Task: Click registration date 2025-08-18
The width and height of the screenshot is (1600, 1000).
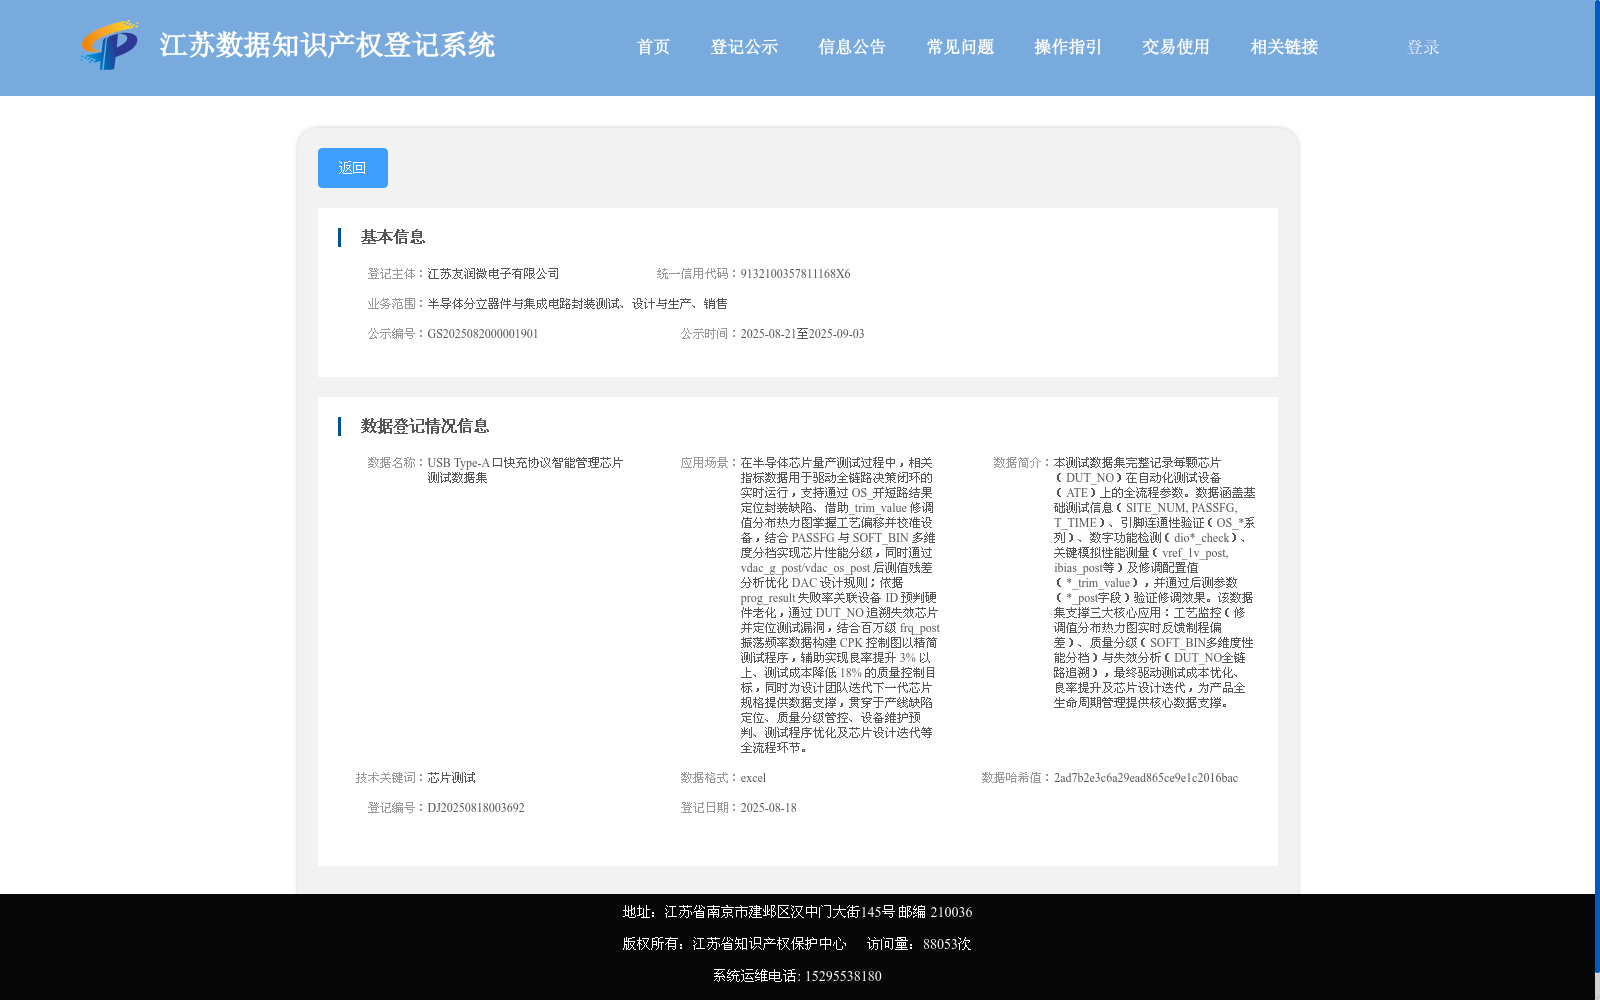Action: pos(768,808)
